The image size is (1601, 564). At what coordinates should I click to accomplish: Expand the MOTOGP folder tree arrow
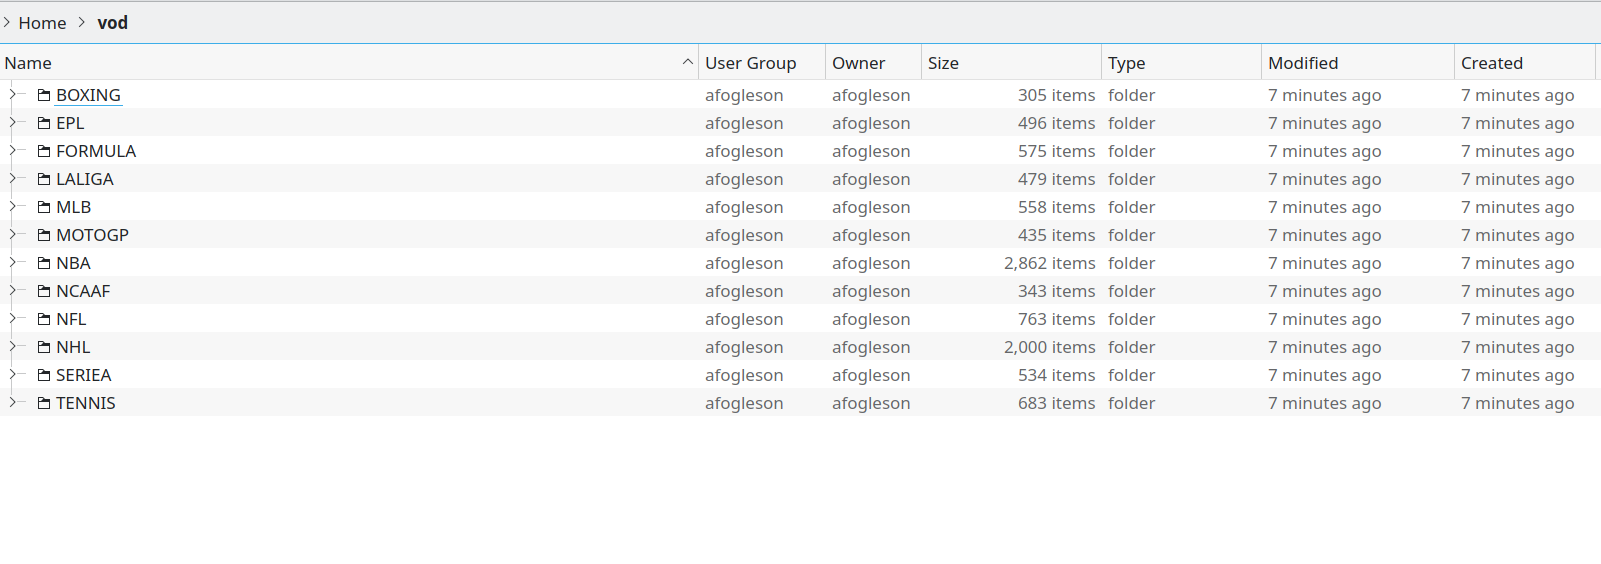tap(12, 235)
